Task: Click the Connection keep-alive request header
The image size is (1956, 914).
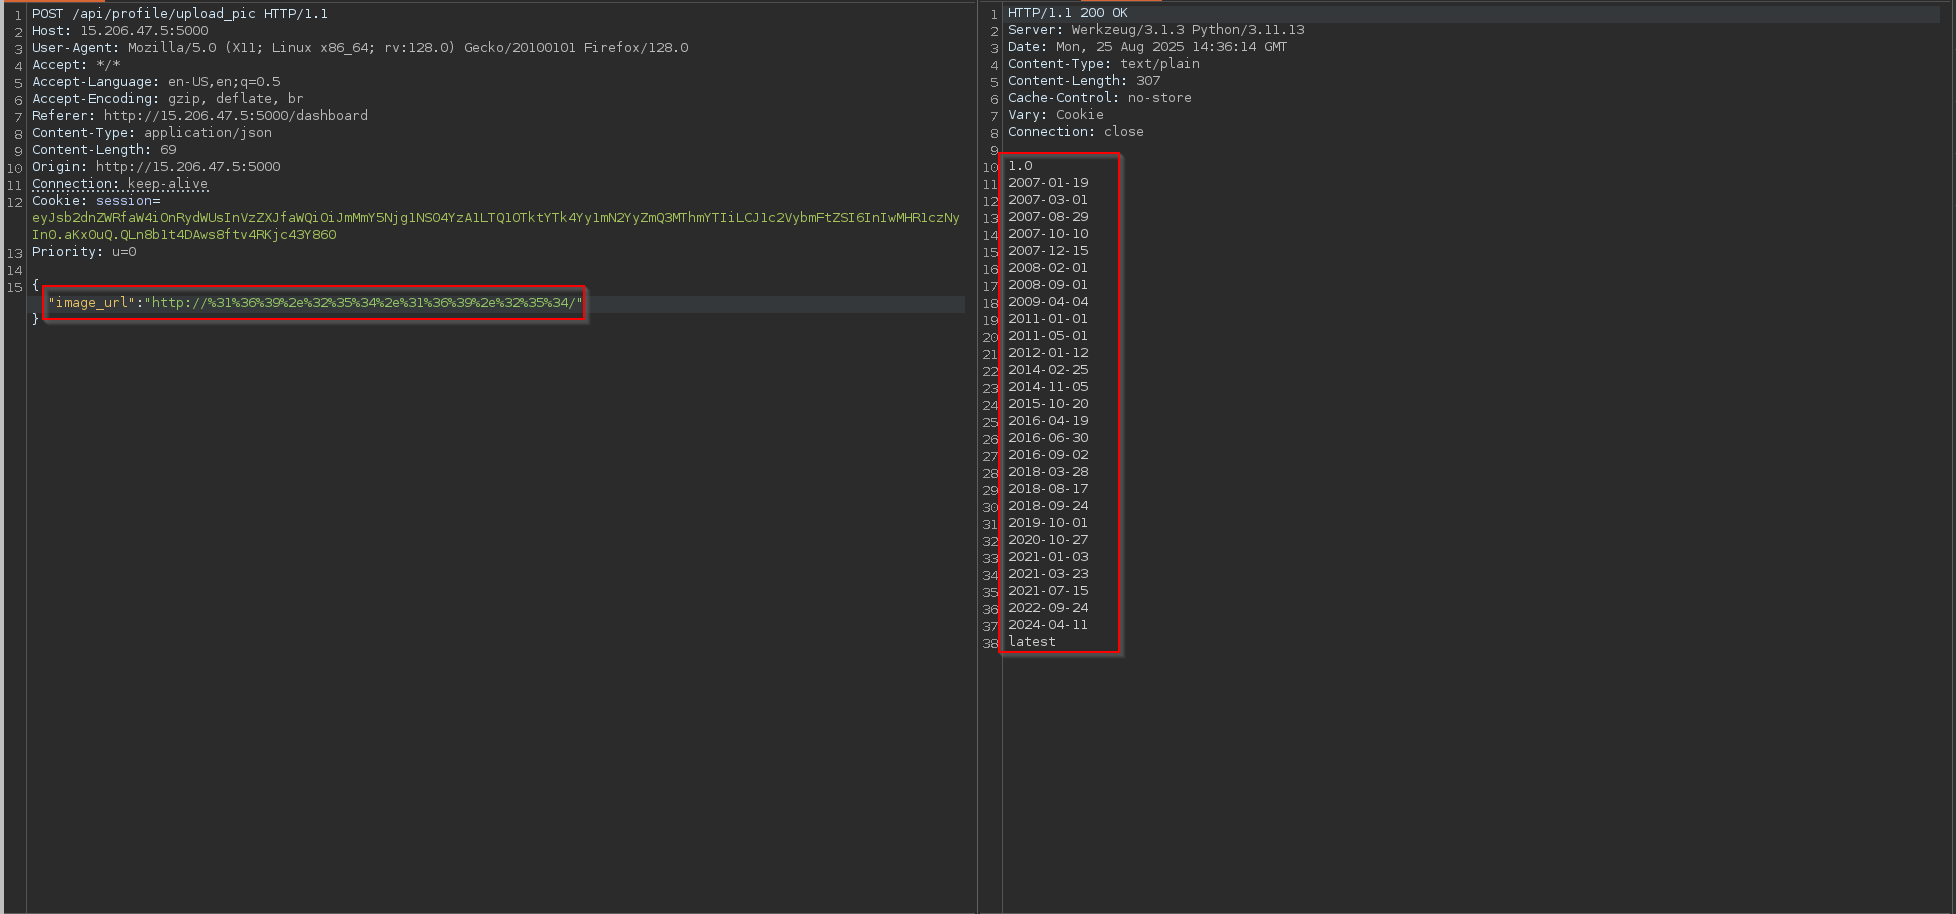Action: coord(120,184)
